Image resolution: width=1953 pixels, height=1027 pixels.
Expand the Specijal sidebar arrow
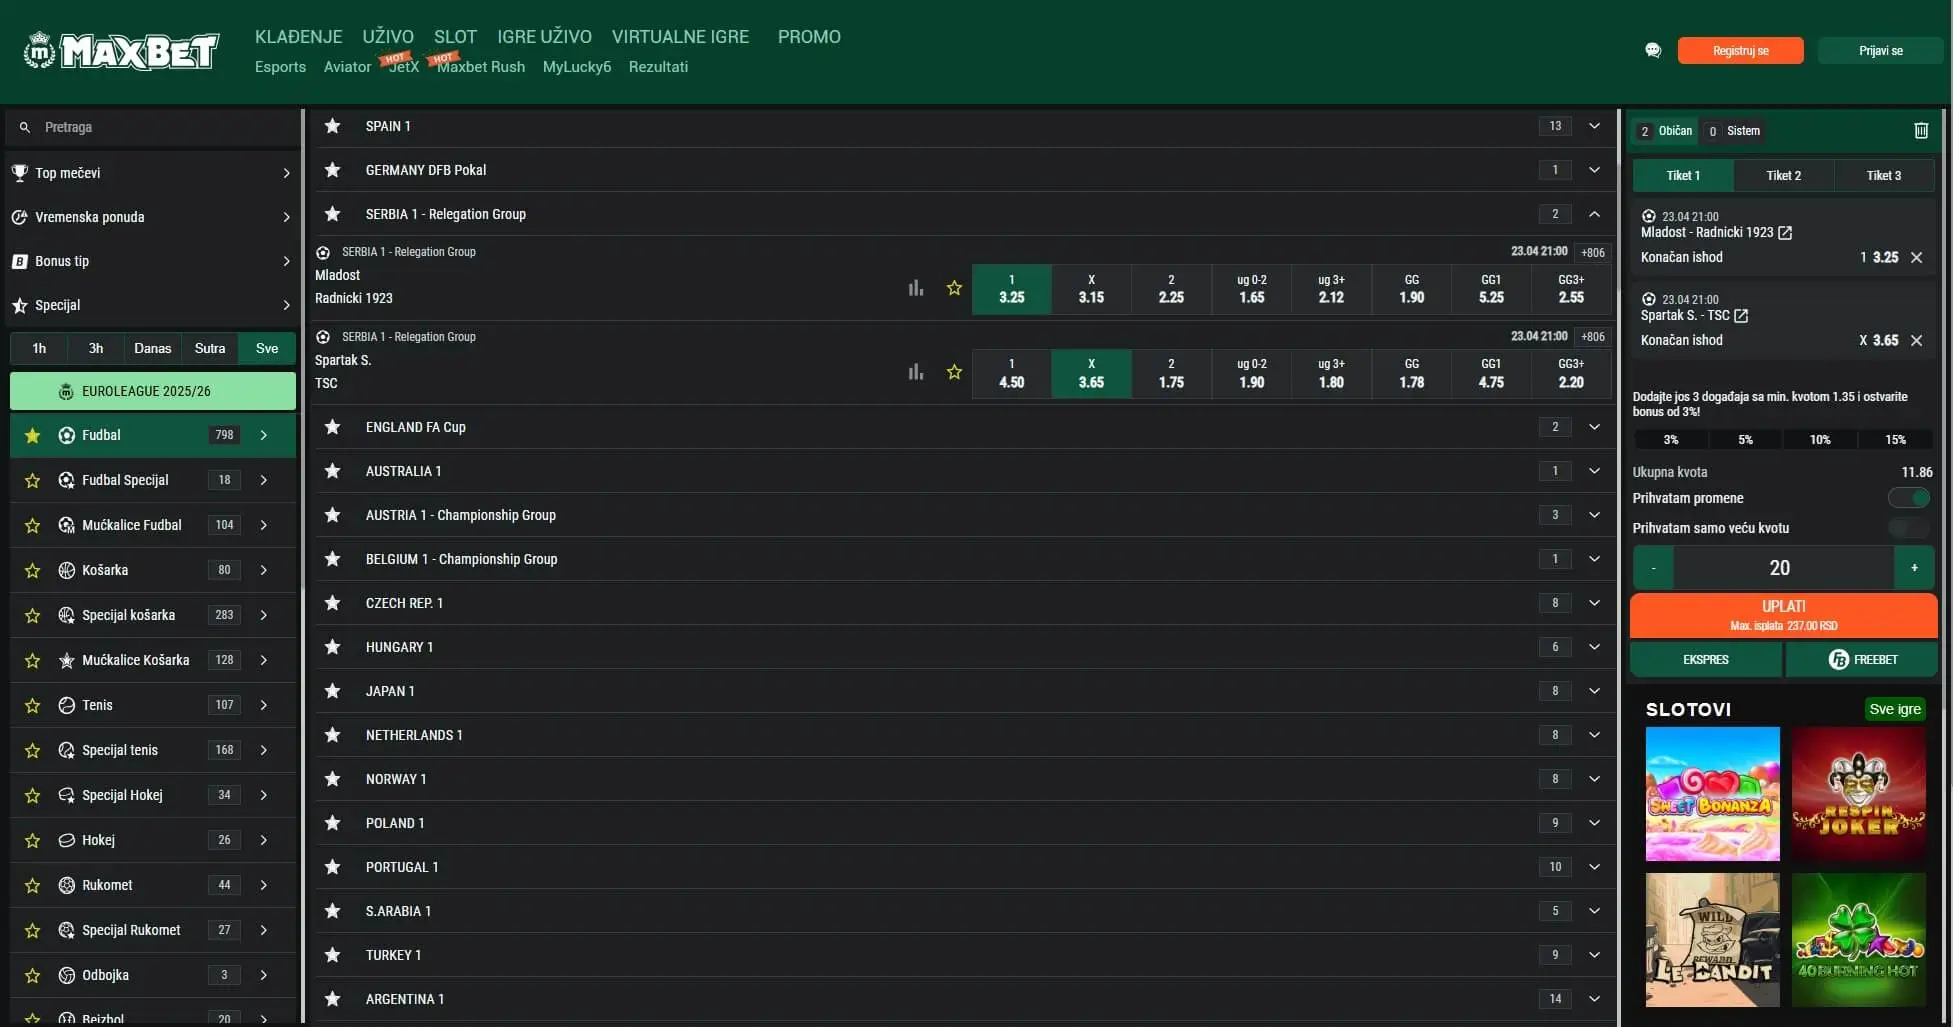(x=286, y=305)
